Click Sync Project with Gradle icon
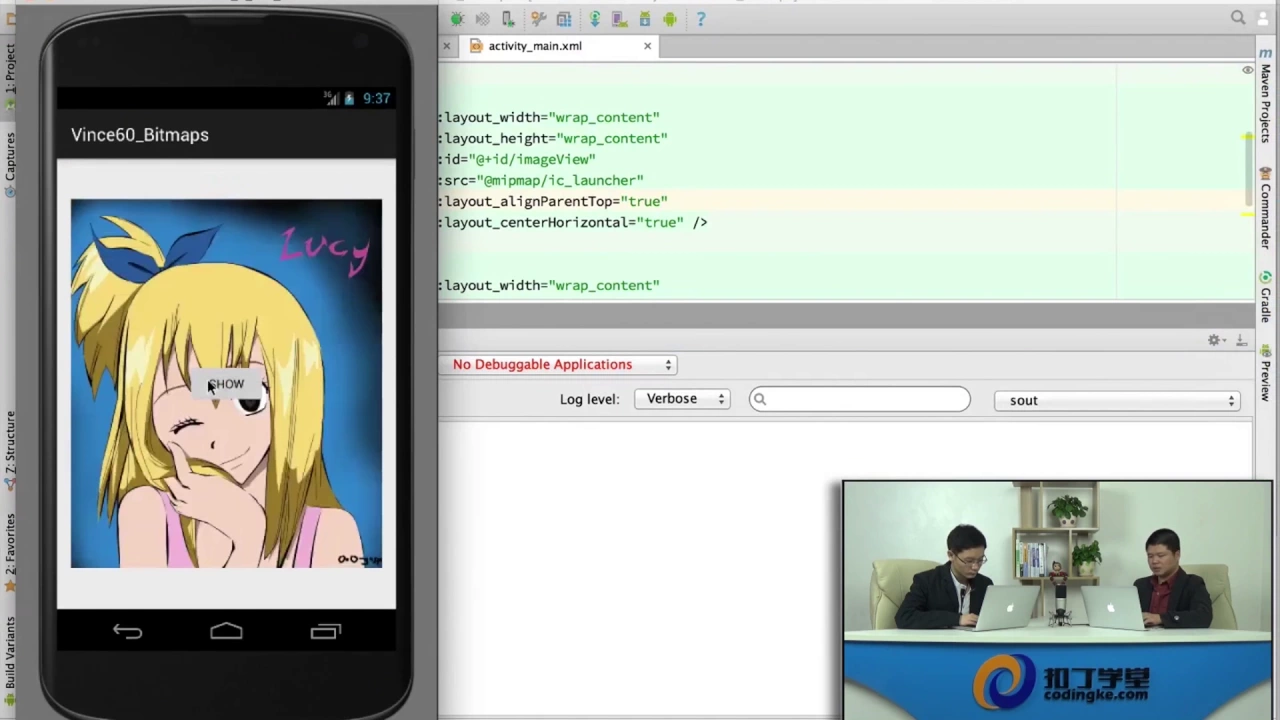The image size is (1280, 720). coord(595,19)
